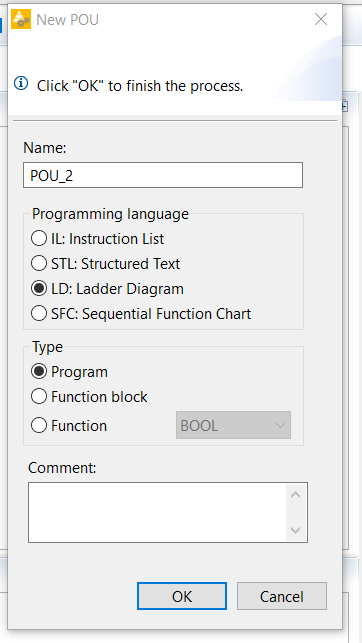Open the BOOL return type dropdown
Image resolution: width=362 pixels, height=643 pixels.
tap(233, 425)
